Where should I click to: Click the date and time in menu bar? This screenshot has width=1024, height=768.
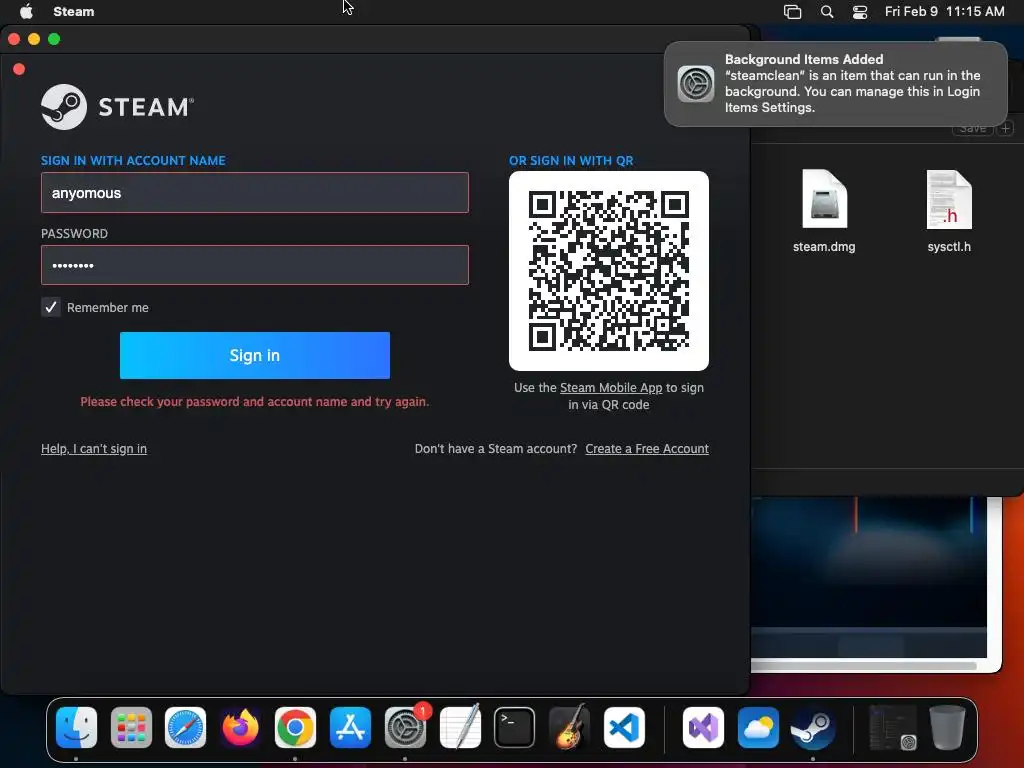[944, 11]
